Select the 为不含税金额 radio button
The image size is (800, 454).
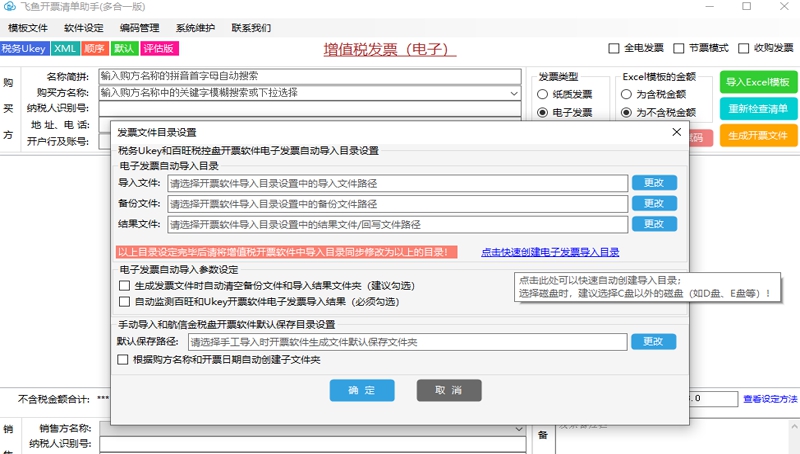(626, 112)
